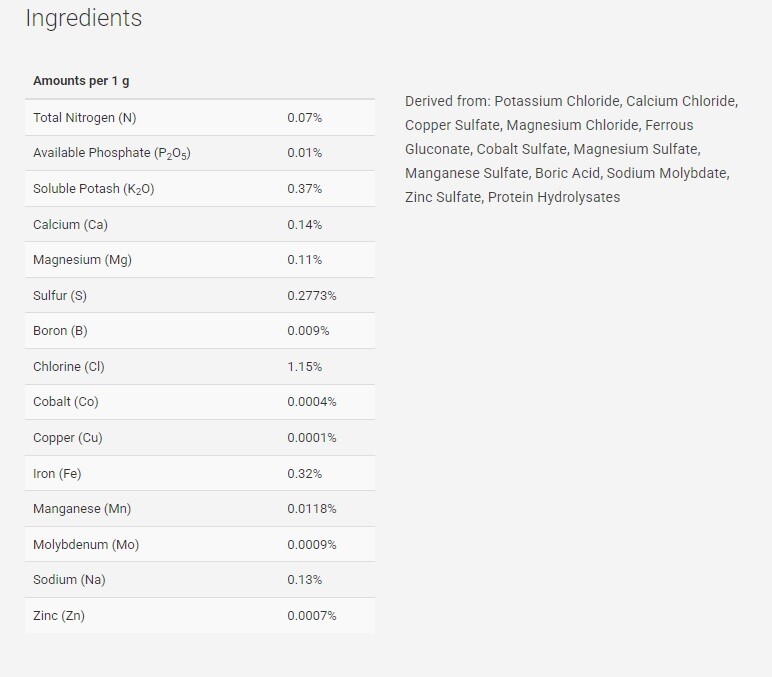Click the 'Protein Hydrolysates' text

click(554, 197)
